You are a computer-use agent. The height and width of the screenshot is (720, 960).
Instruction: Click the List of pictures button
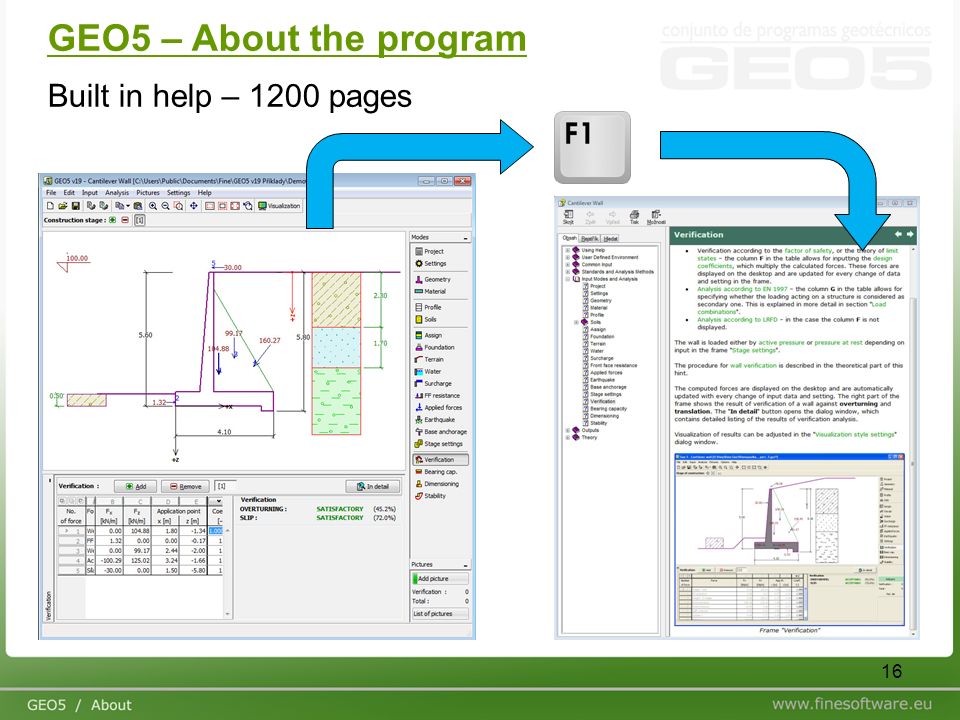(440, 613)
